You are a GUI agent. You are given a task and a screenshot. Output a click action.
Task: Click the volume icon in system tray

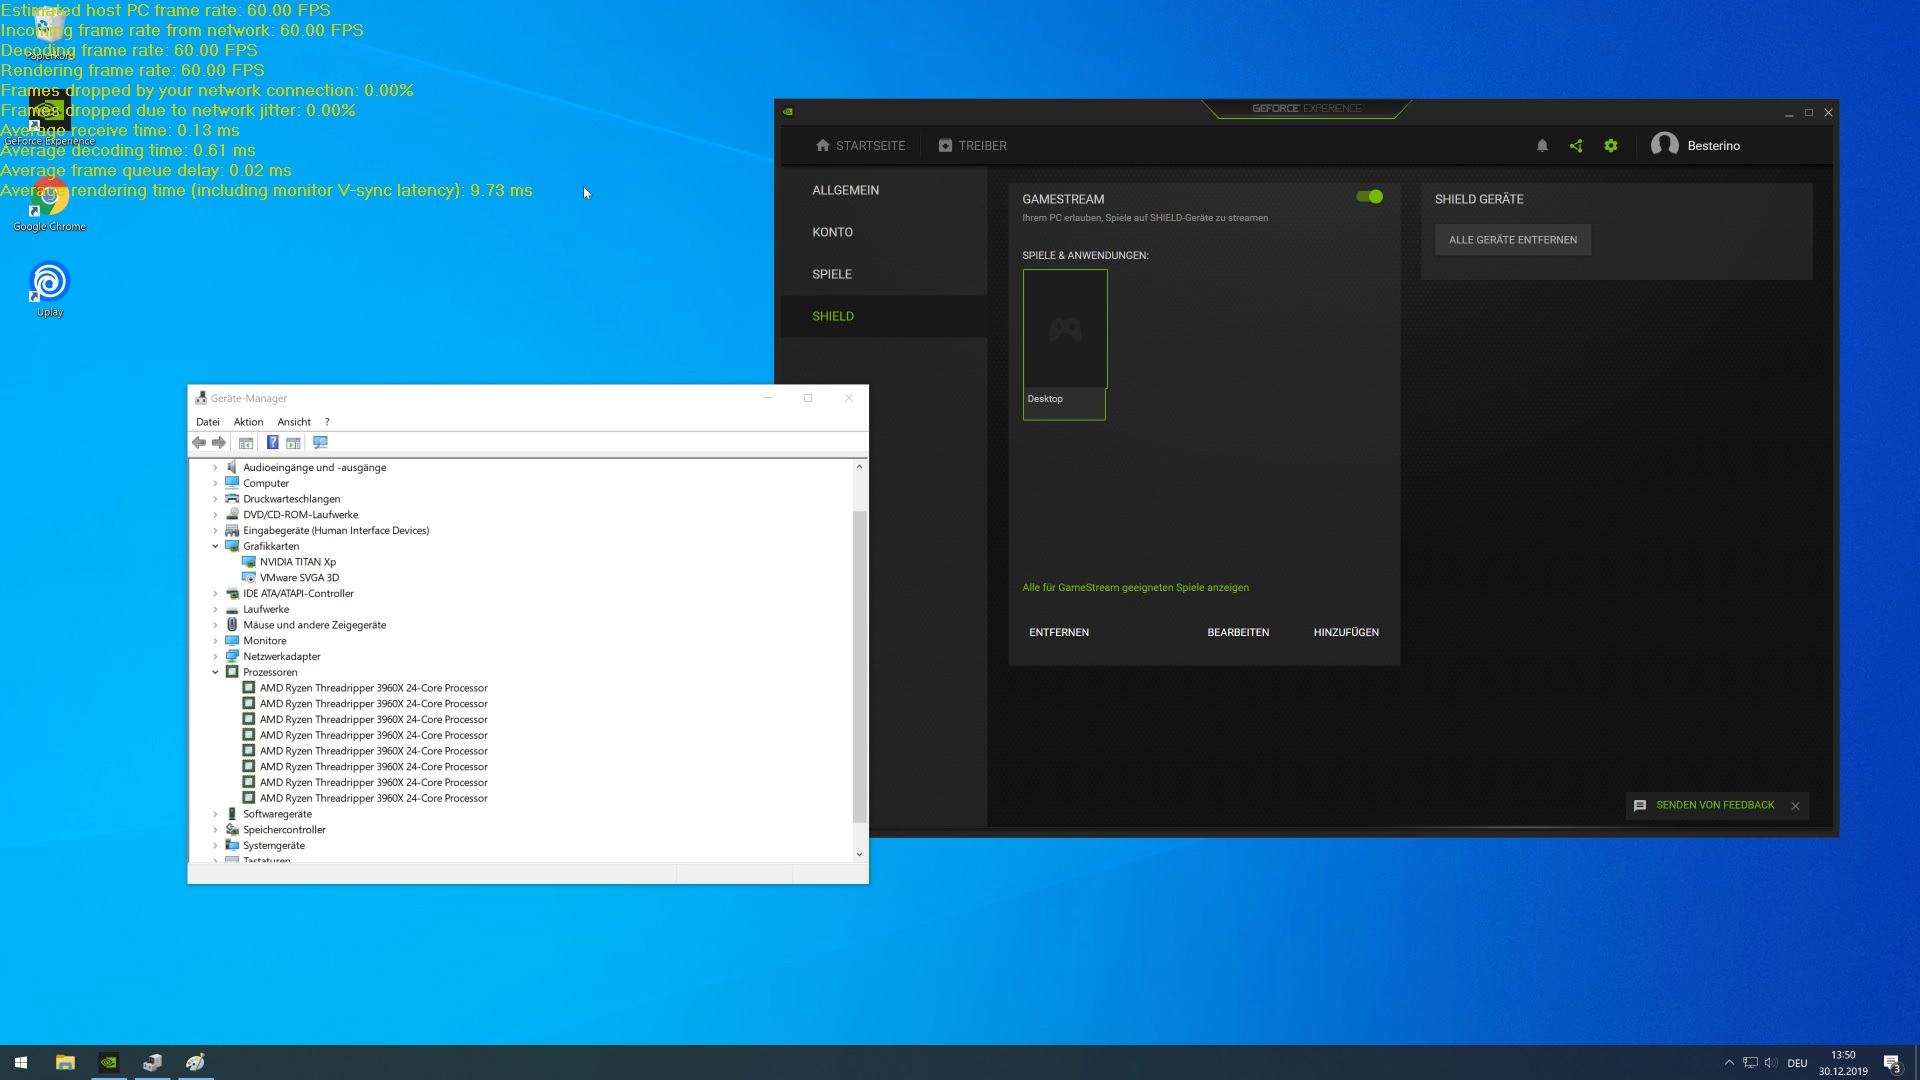(x=1771, y=1063)
